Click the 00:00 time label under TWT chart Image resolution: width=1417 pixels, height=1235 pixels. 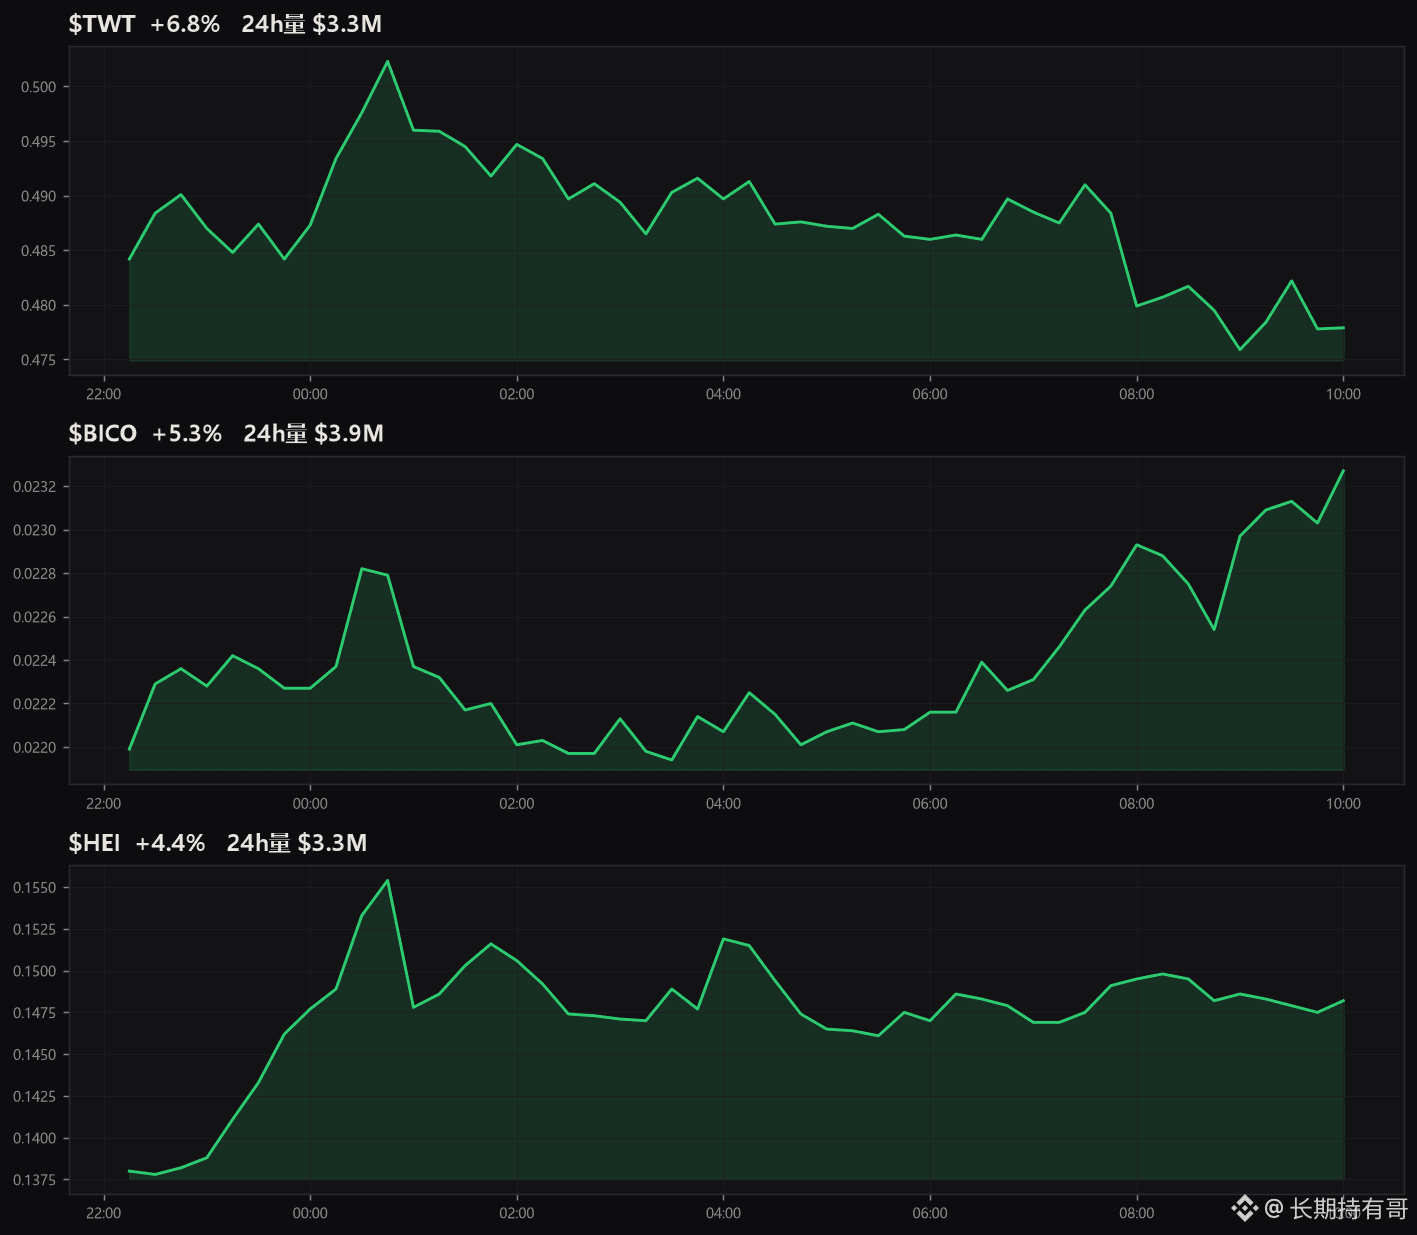pyautogui.click(x=310, y=394)
